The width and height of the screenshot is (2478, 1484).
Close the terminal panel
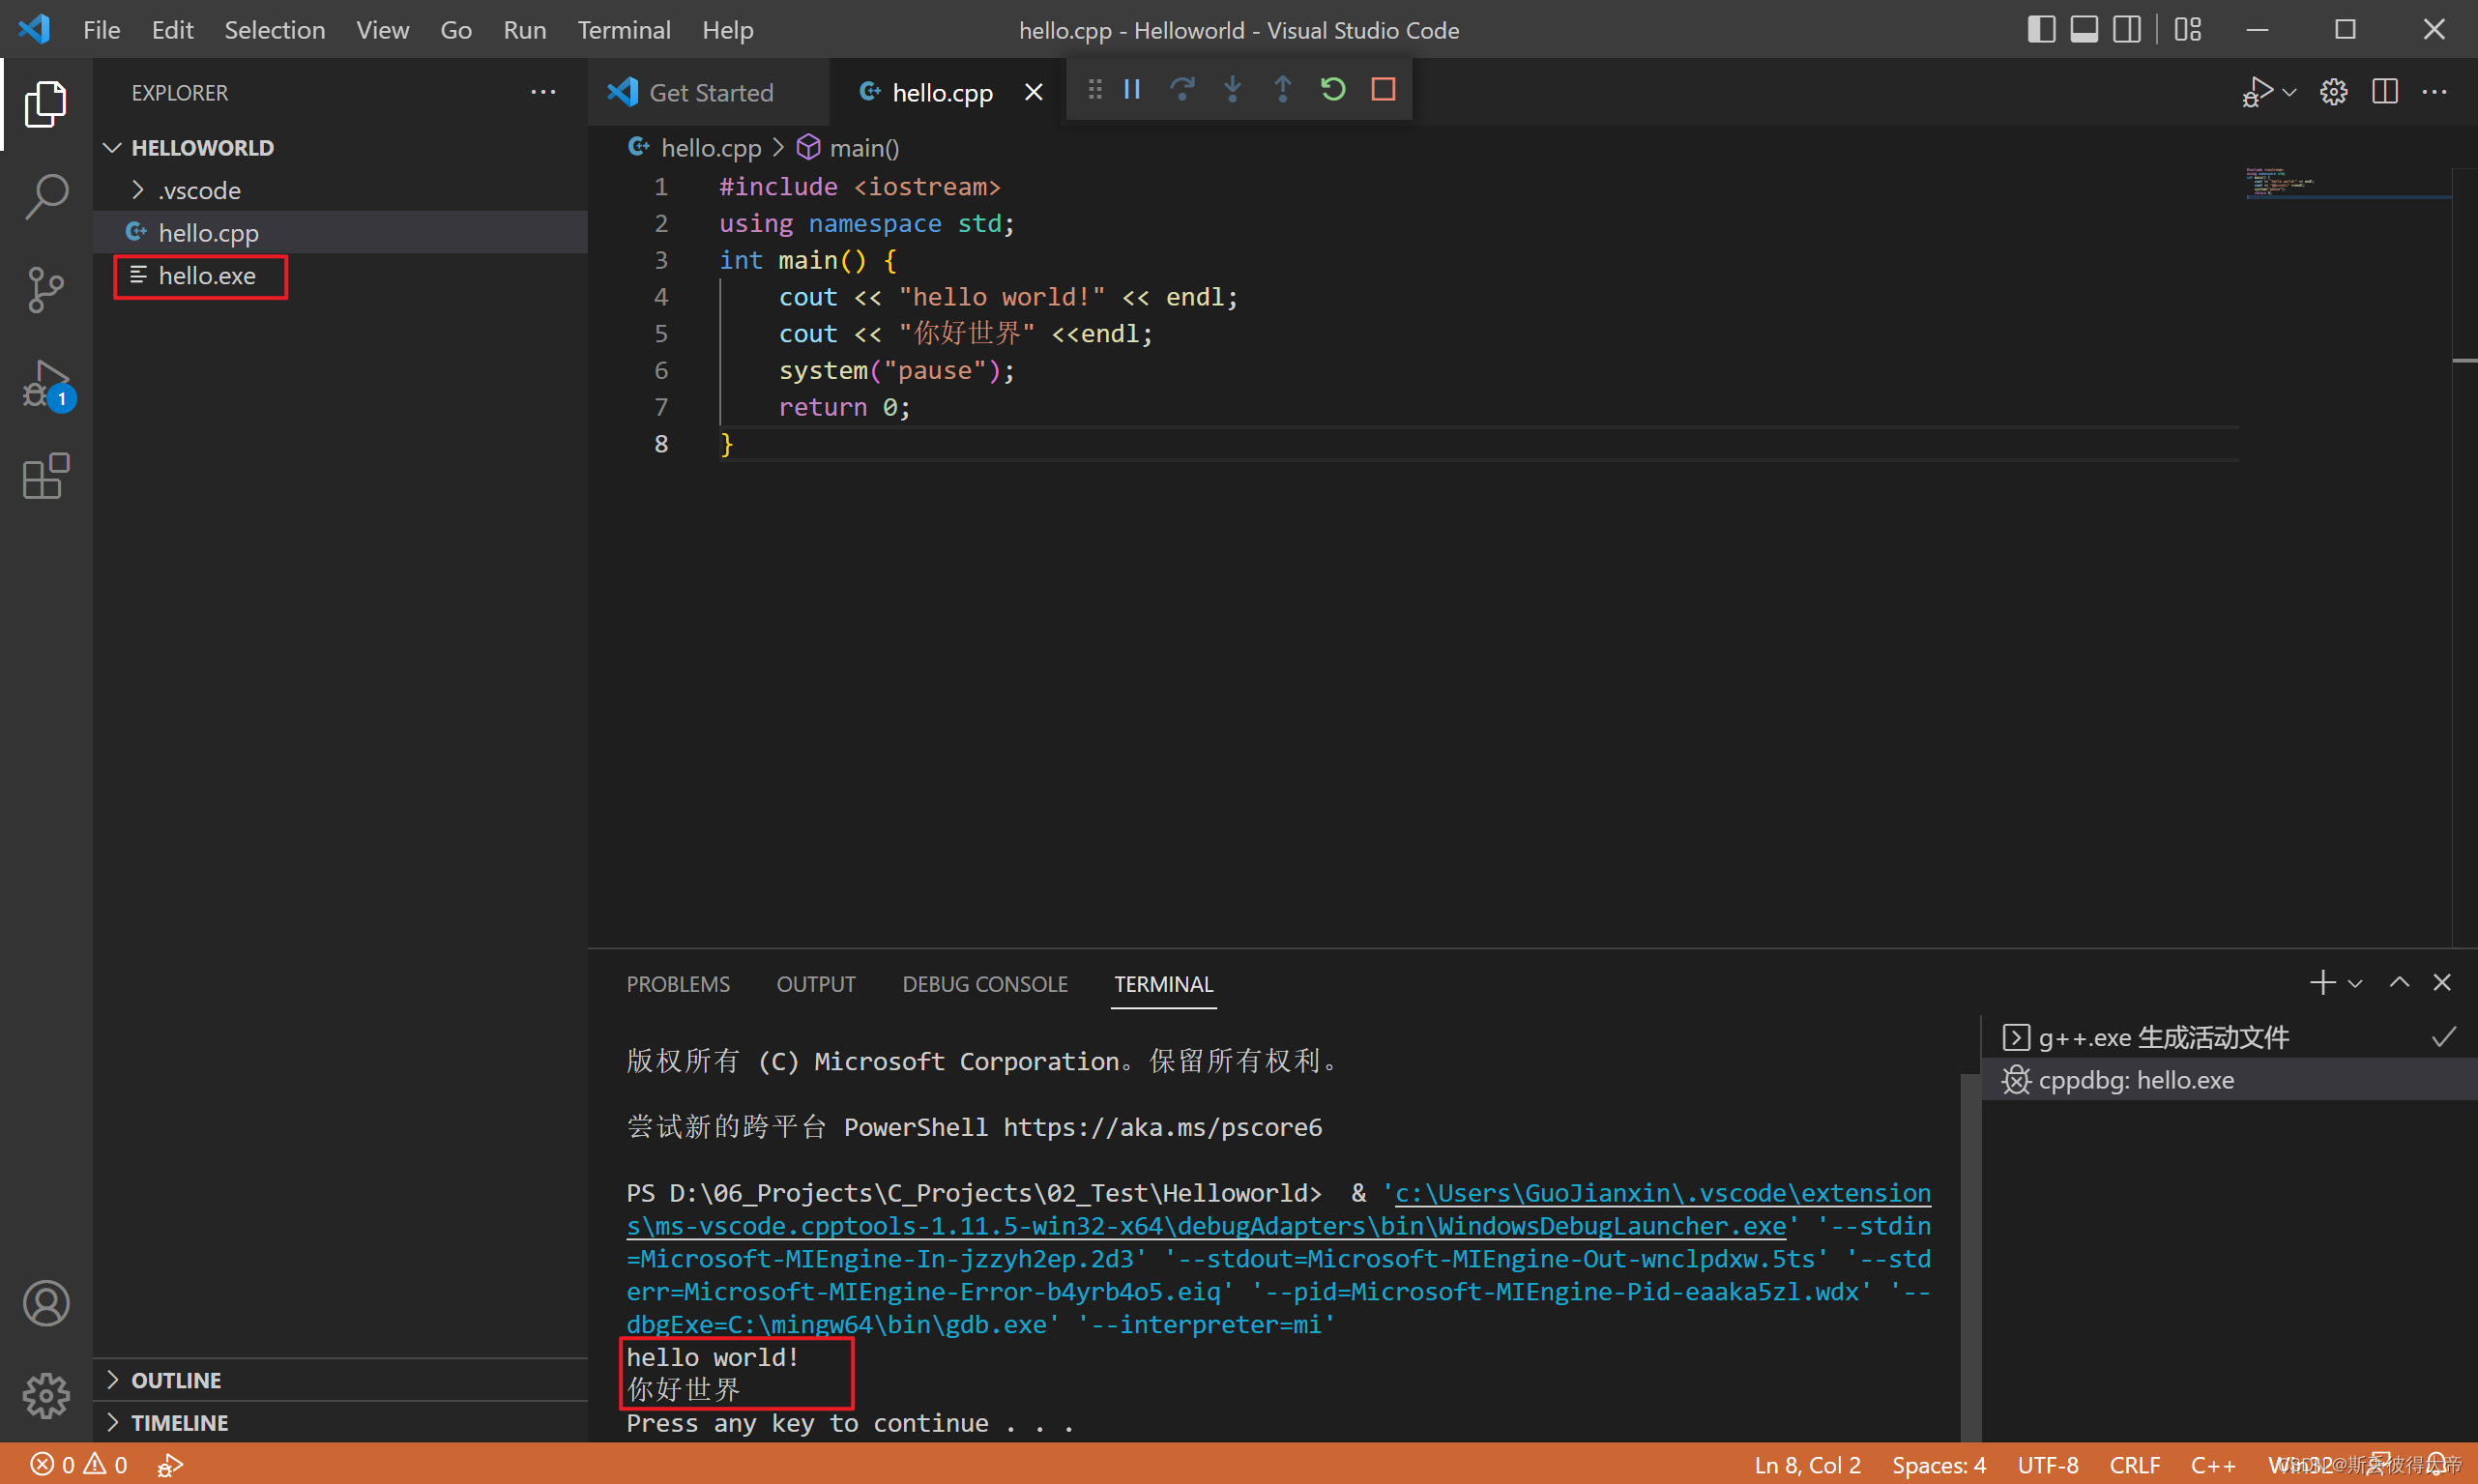click(2442, 983)
